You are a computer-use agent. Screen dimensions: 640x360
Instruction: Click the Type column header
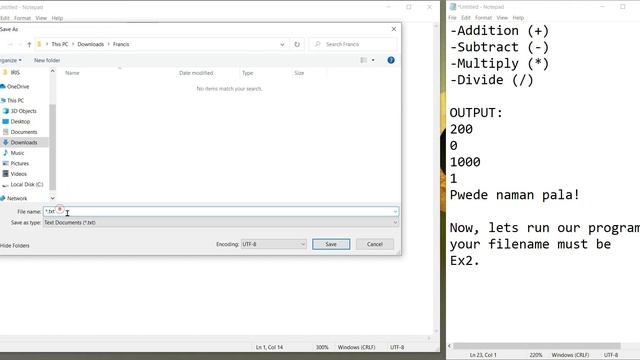click(247, 73)
